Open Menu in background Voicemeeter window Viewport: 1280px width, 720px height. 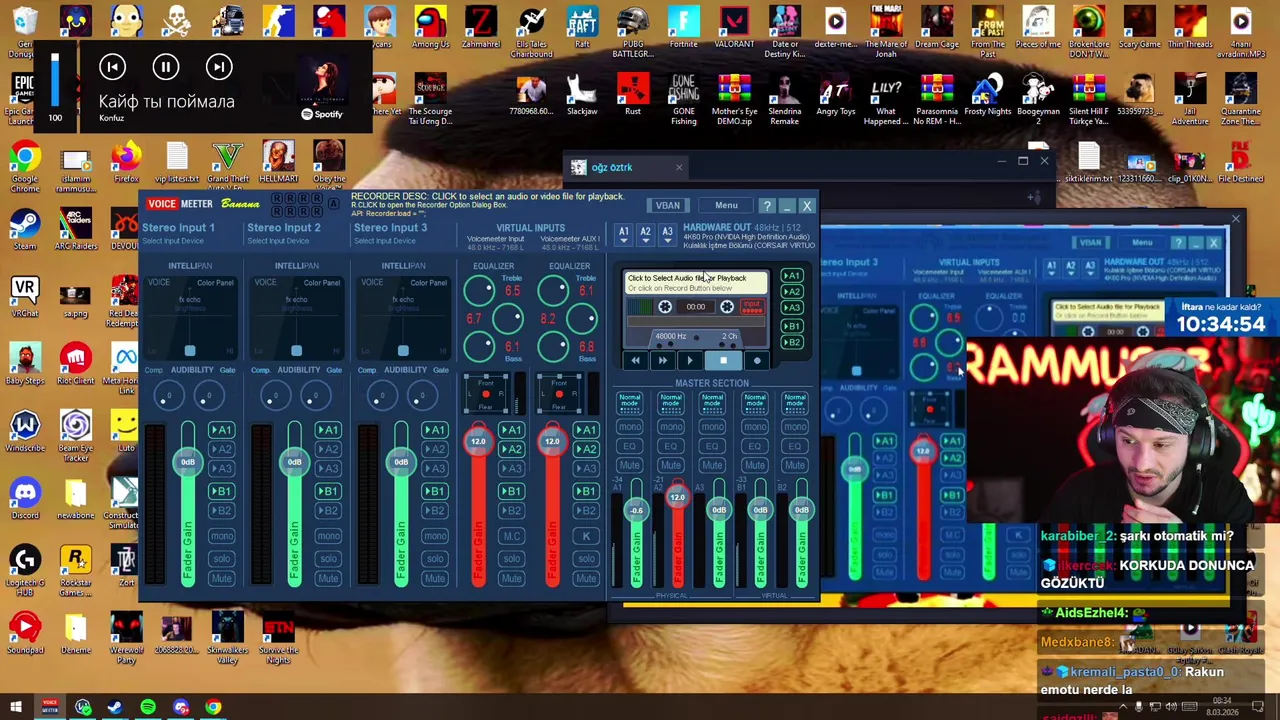[x=1141, y=243]
